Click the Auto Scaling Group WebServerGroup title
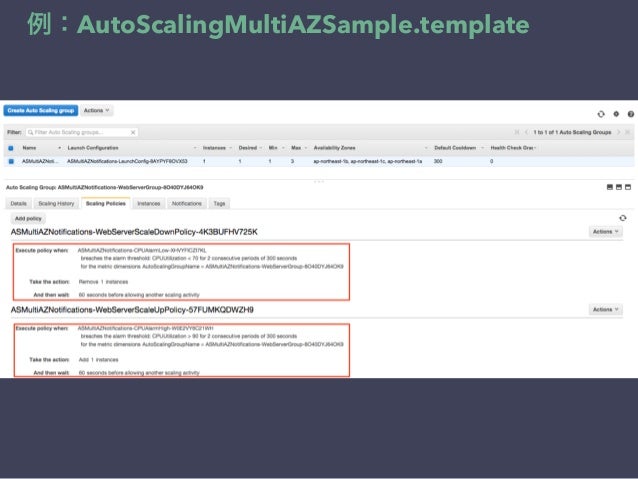638x479 pixels. (105, 188)
